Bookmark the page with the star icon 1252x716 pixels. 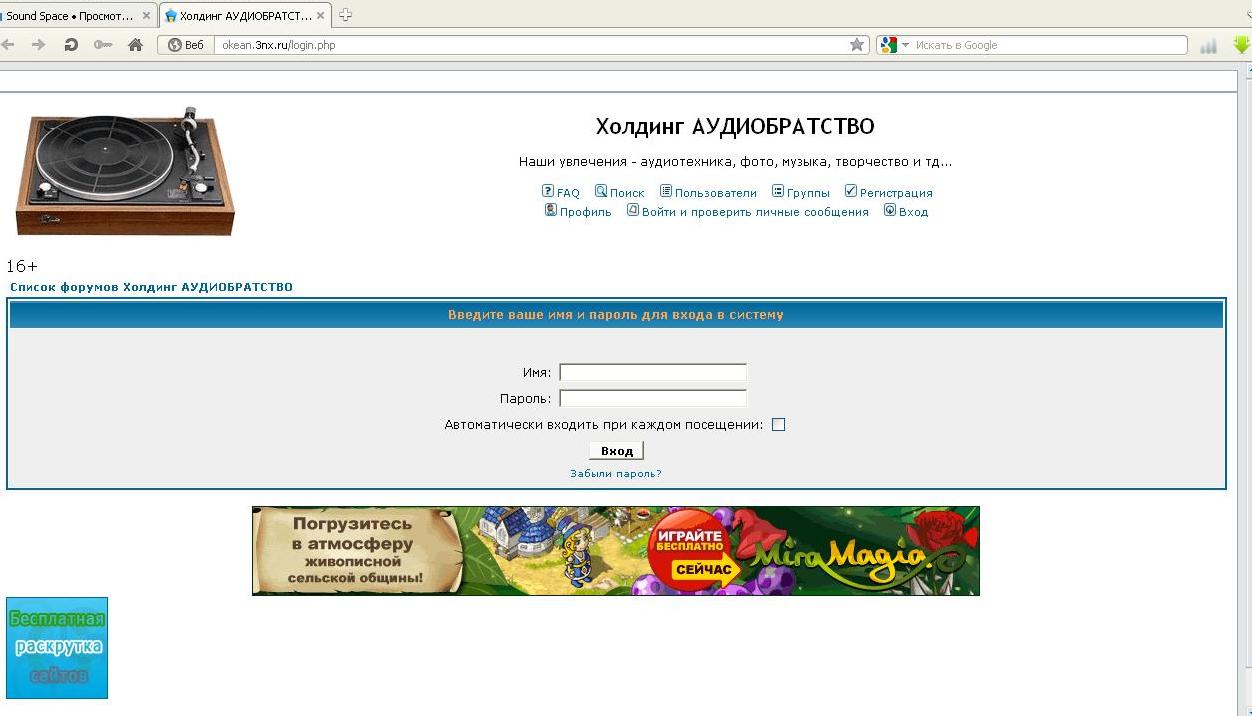point(857,45)
